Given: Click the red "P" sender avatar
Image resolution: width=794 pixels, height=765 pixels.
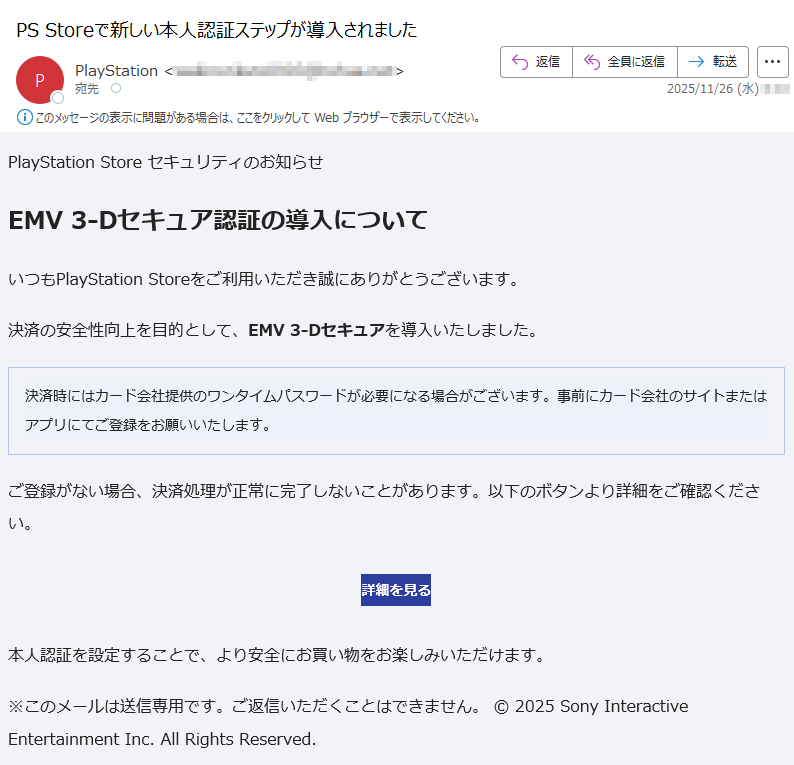Looking at the screenshot, I should pyautogui.click(x=39, y=80).
